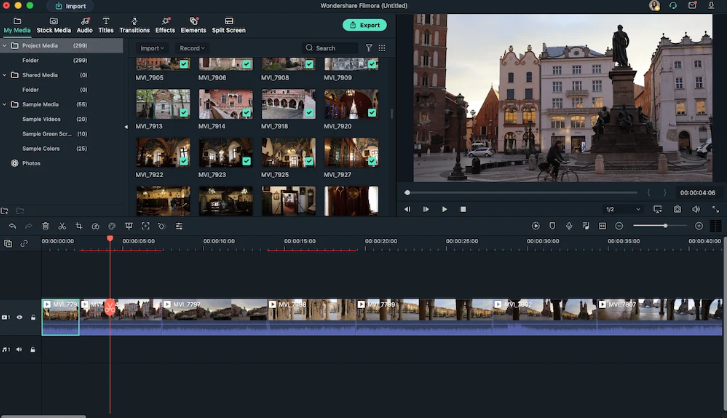Screen dimensions: 727x418
Task: Select the MVI_7797 clip on timeline
Action: tap(214, 317)
